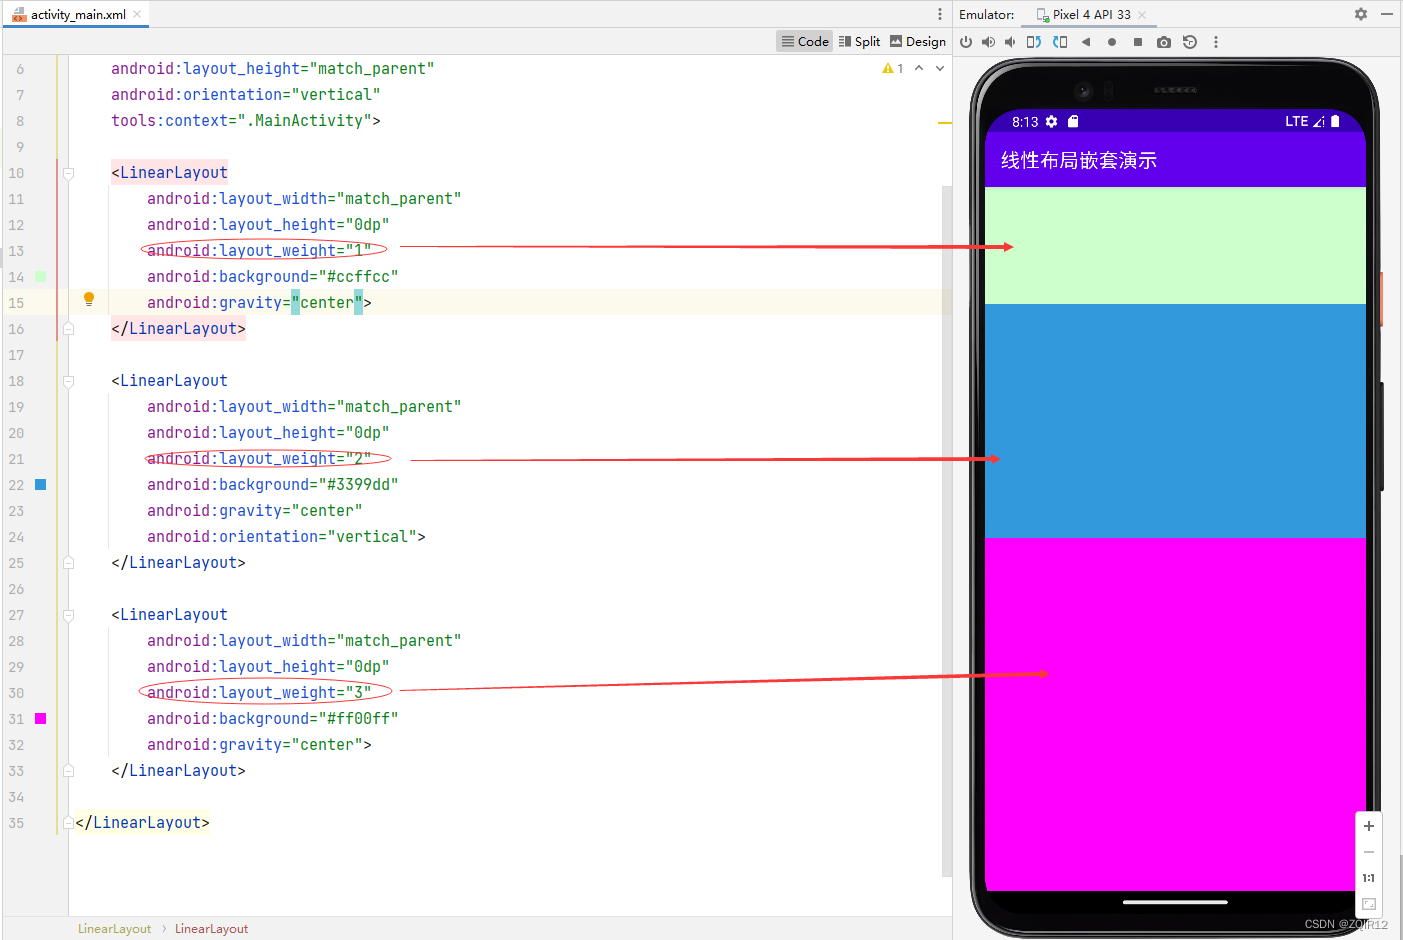Click line number 24 in gutter
The width and height of the screenshot is (1403, 940).
16,537
